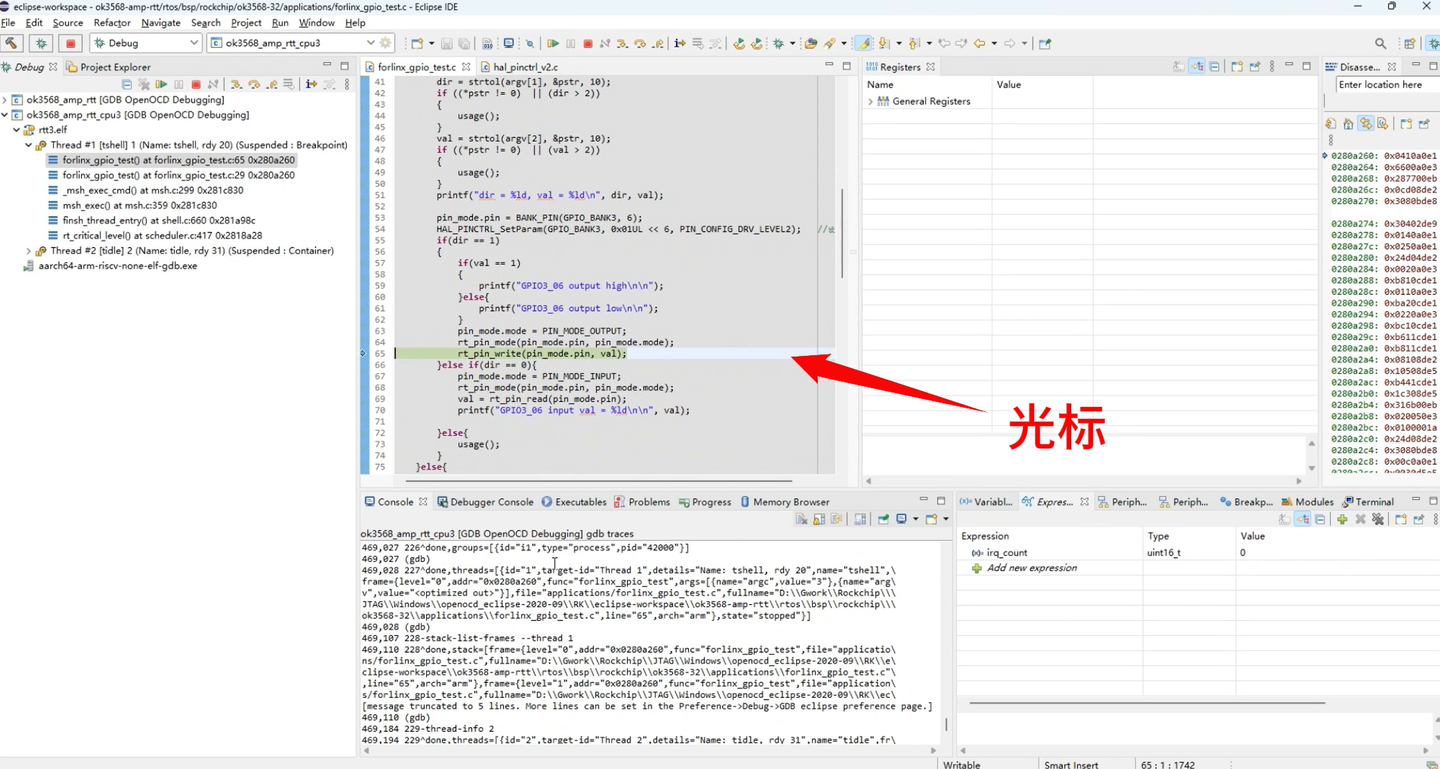Stop the launch using the red square launch bar button
1440x769 pixels.
[70, 43]
